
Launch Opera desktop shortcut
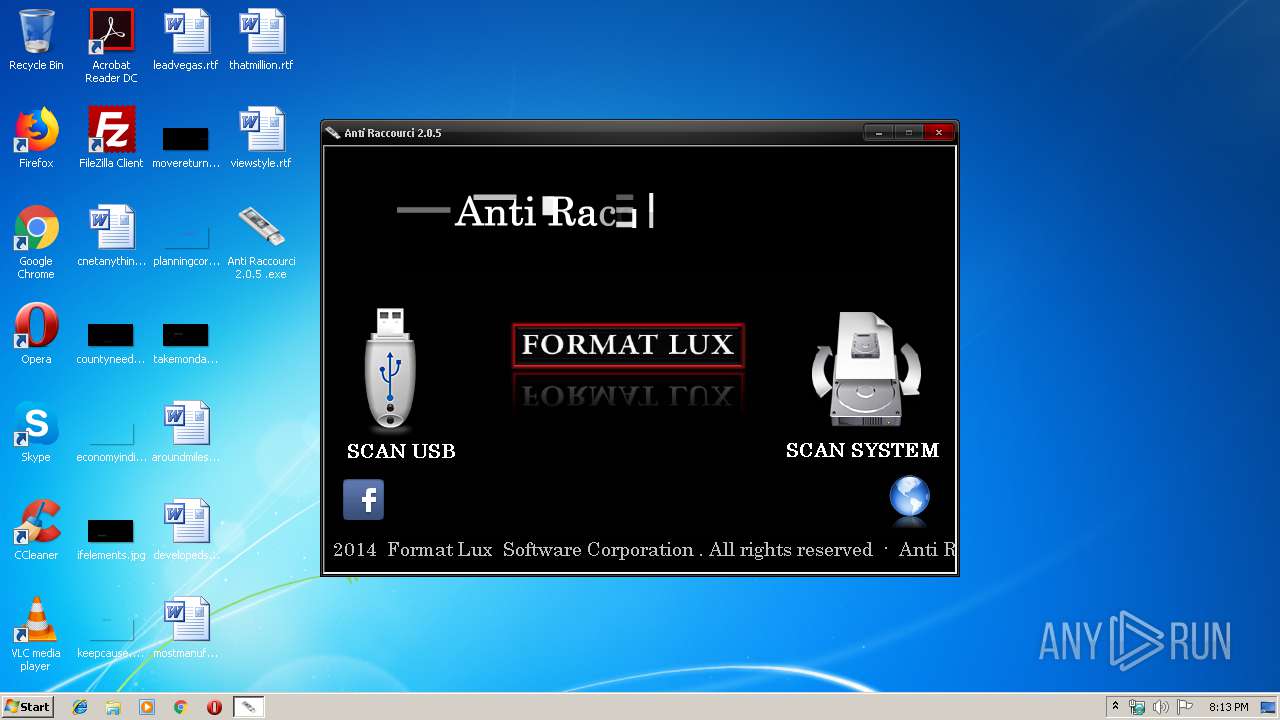[36, 334]
